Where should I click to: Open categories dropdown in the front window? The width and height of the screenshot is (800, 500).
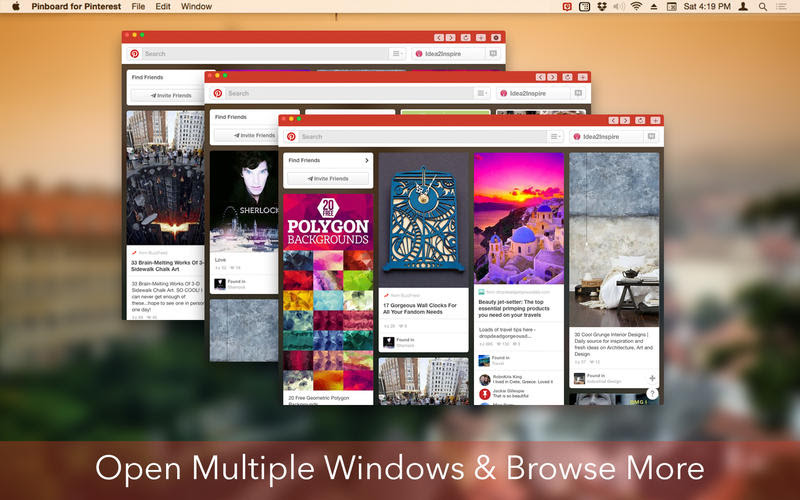tap(555, 137)
